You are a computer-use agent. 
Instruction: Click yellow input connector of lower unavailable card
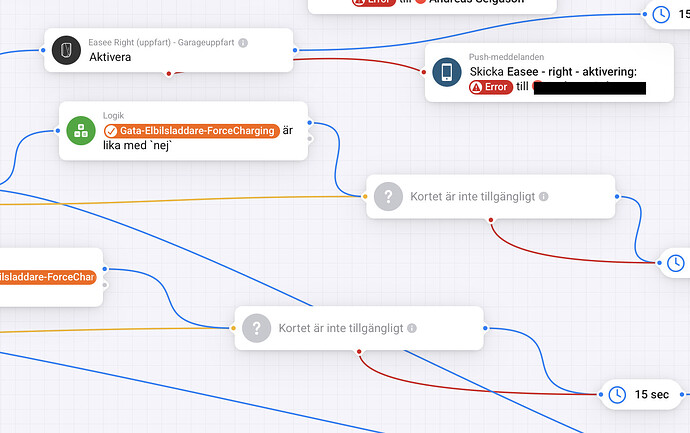(233, 328)
